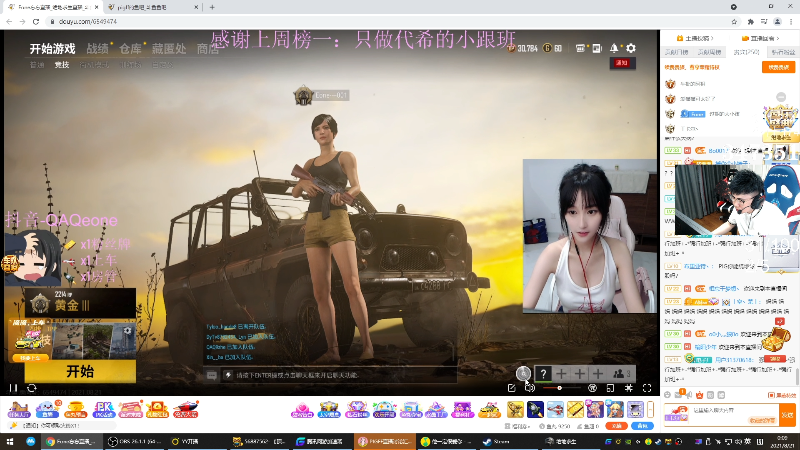Click the megaphone icon in chat toolbar

689,394
